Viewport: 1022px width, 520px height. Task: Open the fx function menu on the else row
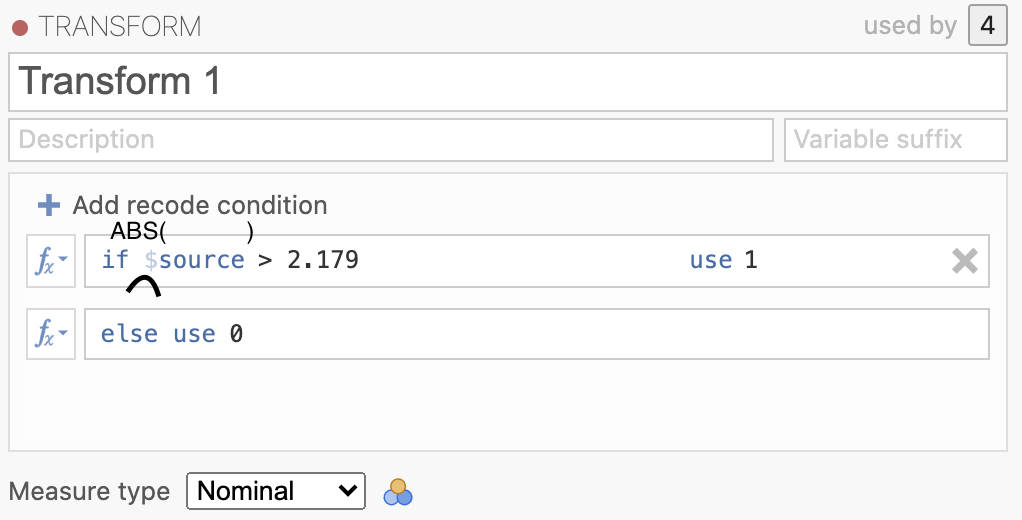(51, 334)
